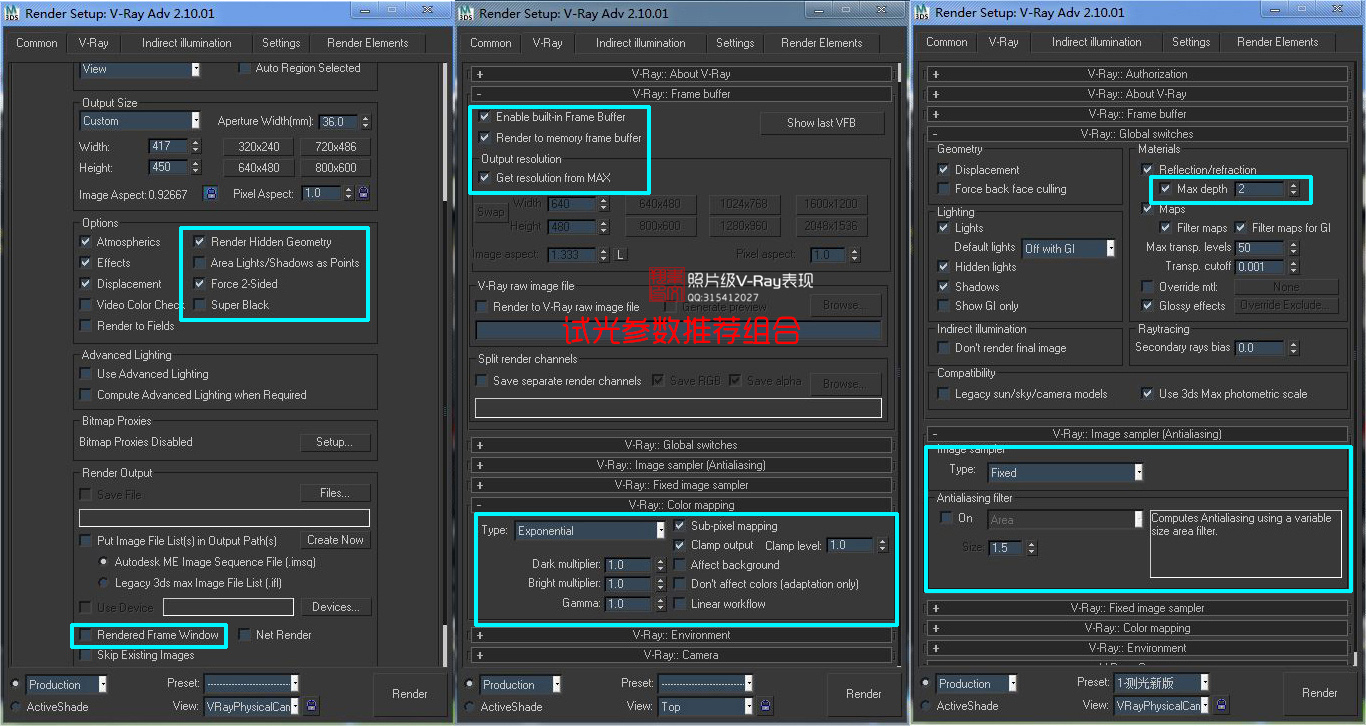The width and height of the screenshot is (1366, 726).
Task: Enable Linear workflow checkbox
Action: 680,604
